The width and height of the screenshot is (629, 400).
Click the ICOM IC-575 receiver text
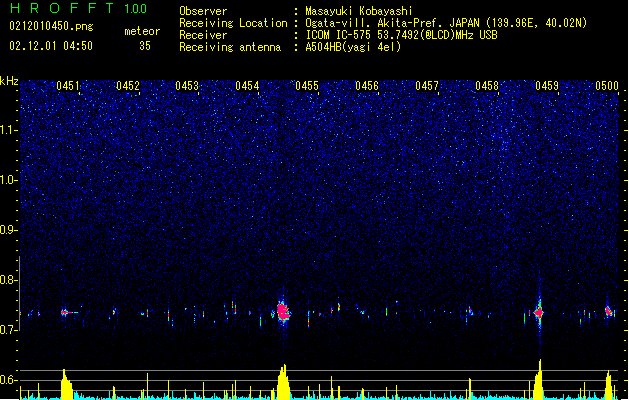tap(401, 35)
